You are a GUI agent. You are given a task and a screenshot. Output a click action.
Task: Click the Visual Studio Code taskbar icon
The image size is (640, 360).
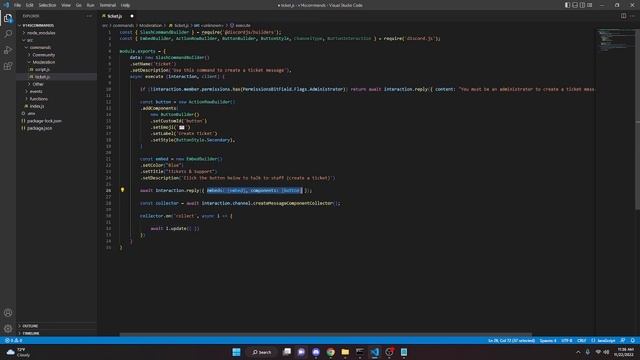click(374, 352)
